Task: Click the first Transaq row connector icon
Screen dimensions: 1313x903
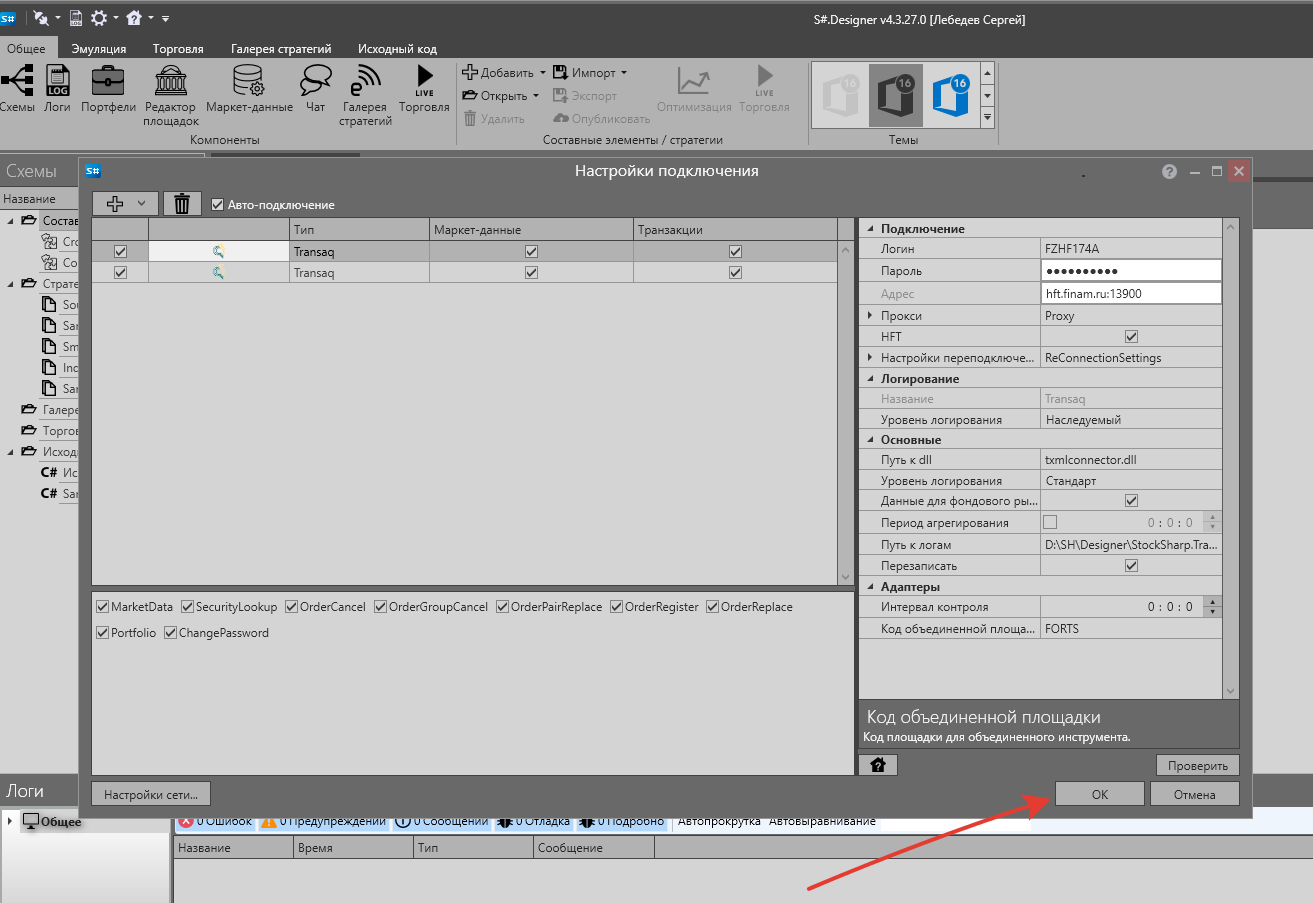Action: [219, 252]
